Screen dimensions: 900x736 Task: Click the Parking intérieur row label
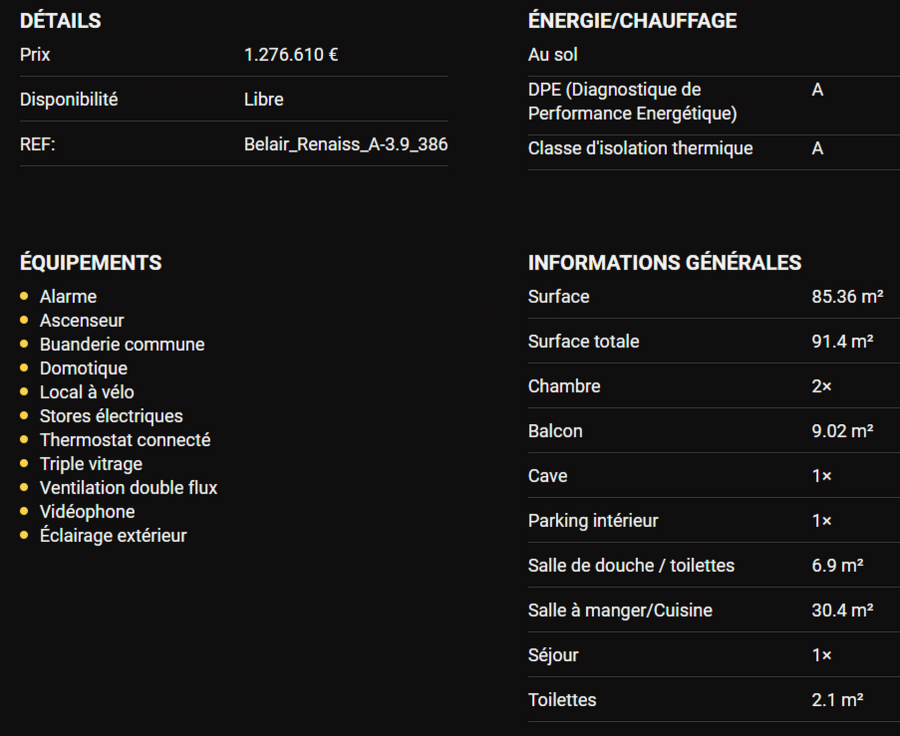coord(594,521)
